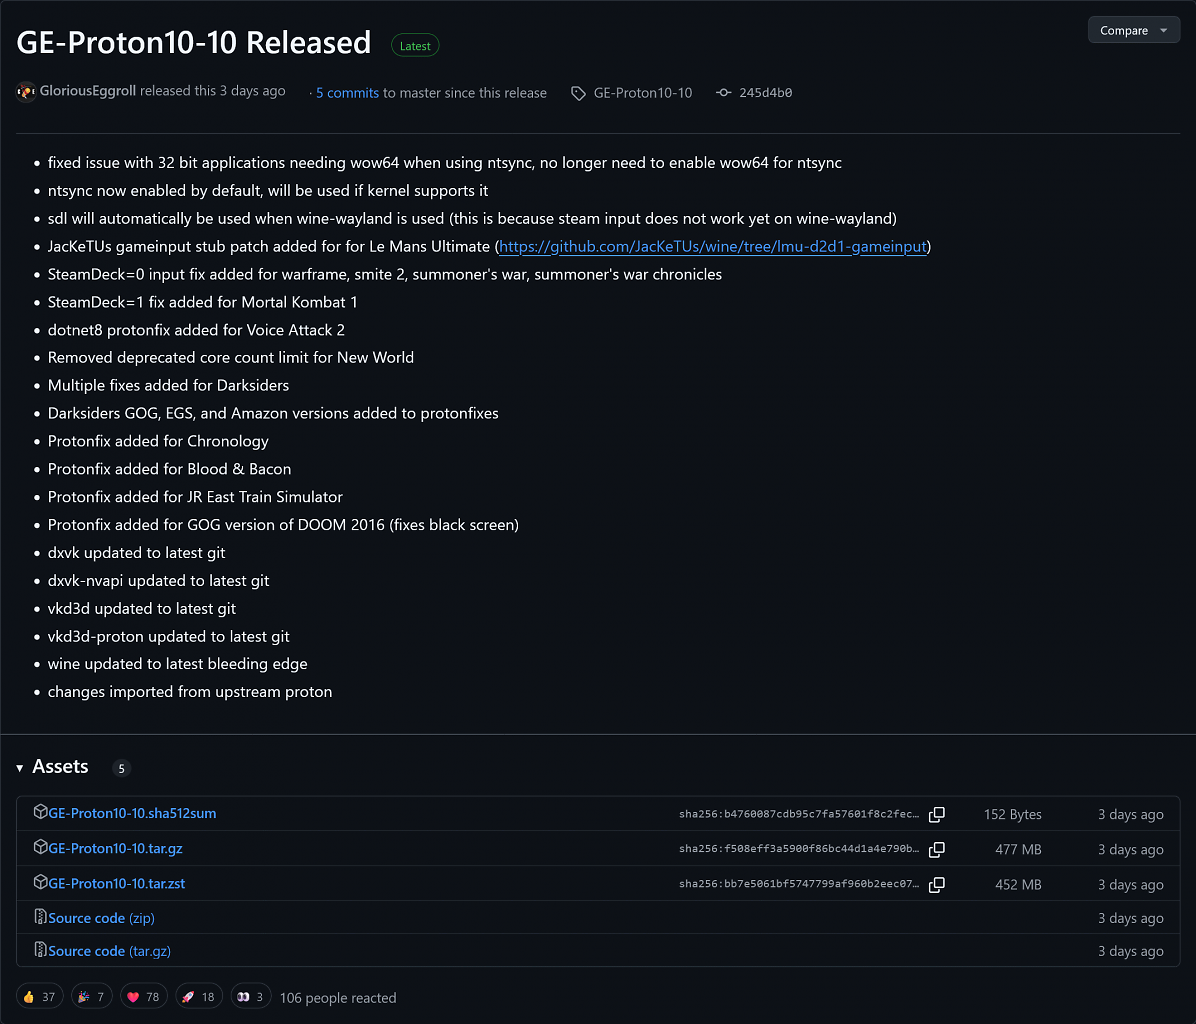Download Source code (zip)
The image size is (1196, 1024).
101,918
